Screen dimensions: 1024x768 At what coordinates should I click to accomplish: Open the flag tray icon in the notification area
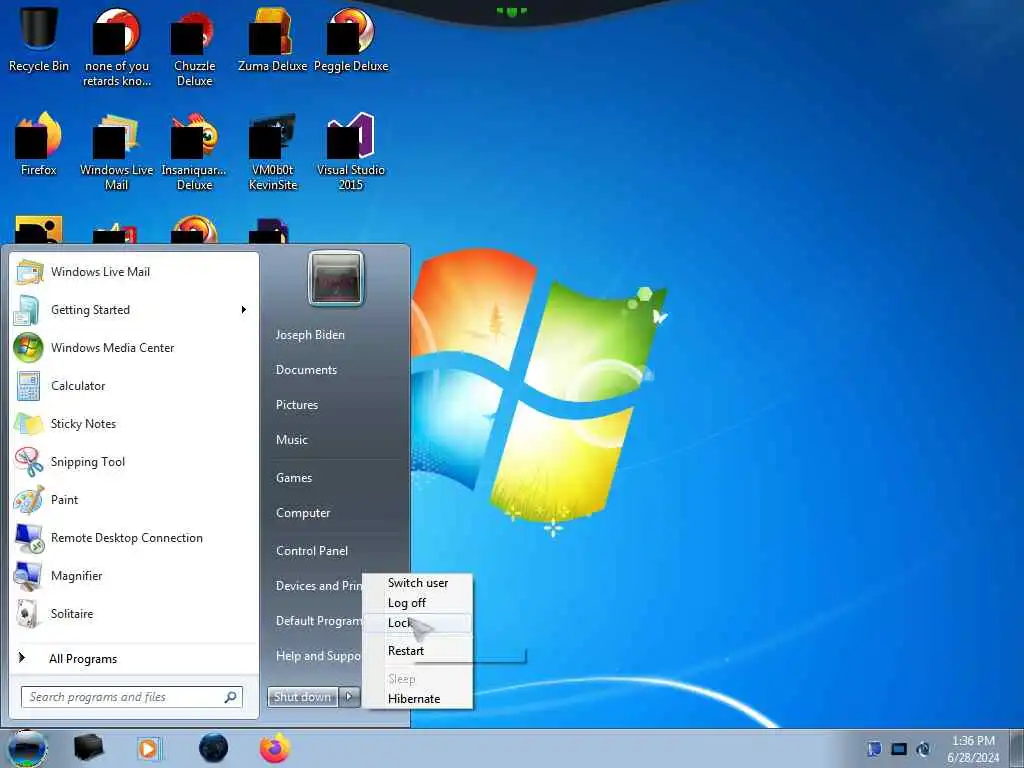click(x=874, y=748)
